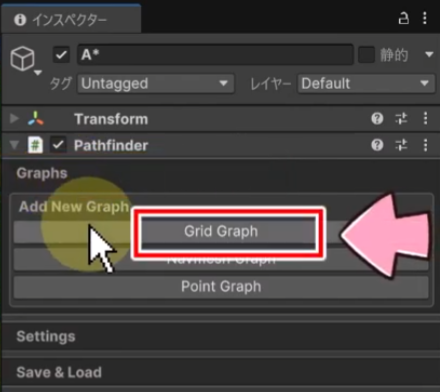Click the Inspector lock icon

[x=403, y=18]
